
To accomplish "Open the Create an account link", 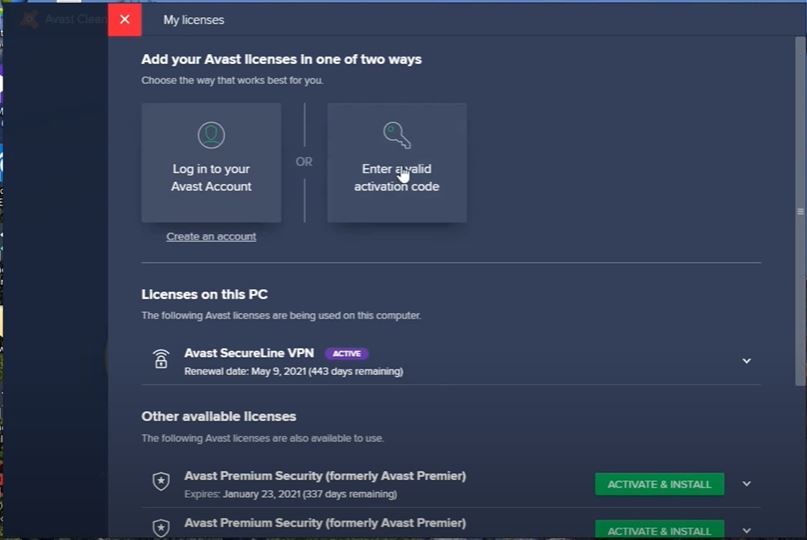I will (211, 236).
